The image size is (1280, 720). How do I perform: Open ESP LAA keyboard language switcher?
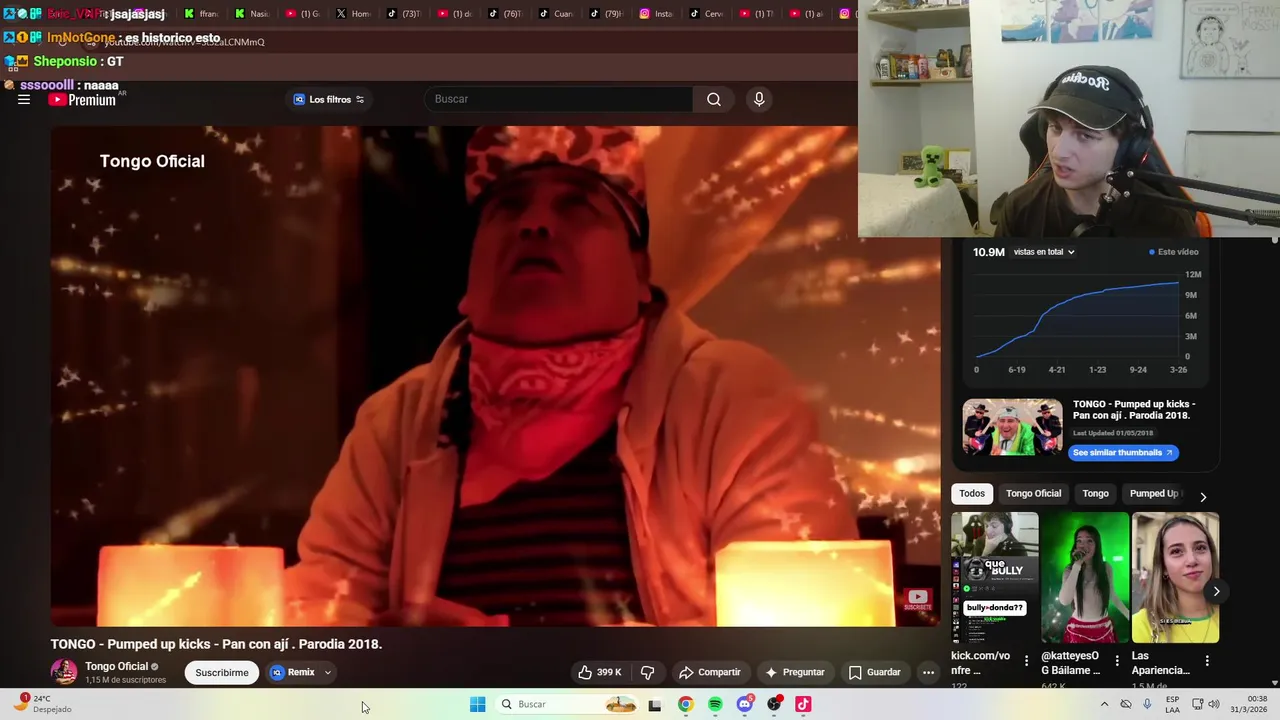click(1172, 704)
